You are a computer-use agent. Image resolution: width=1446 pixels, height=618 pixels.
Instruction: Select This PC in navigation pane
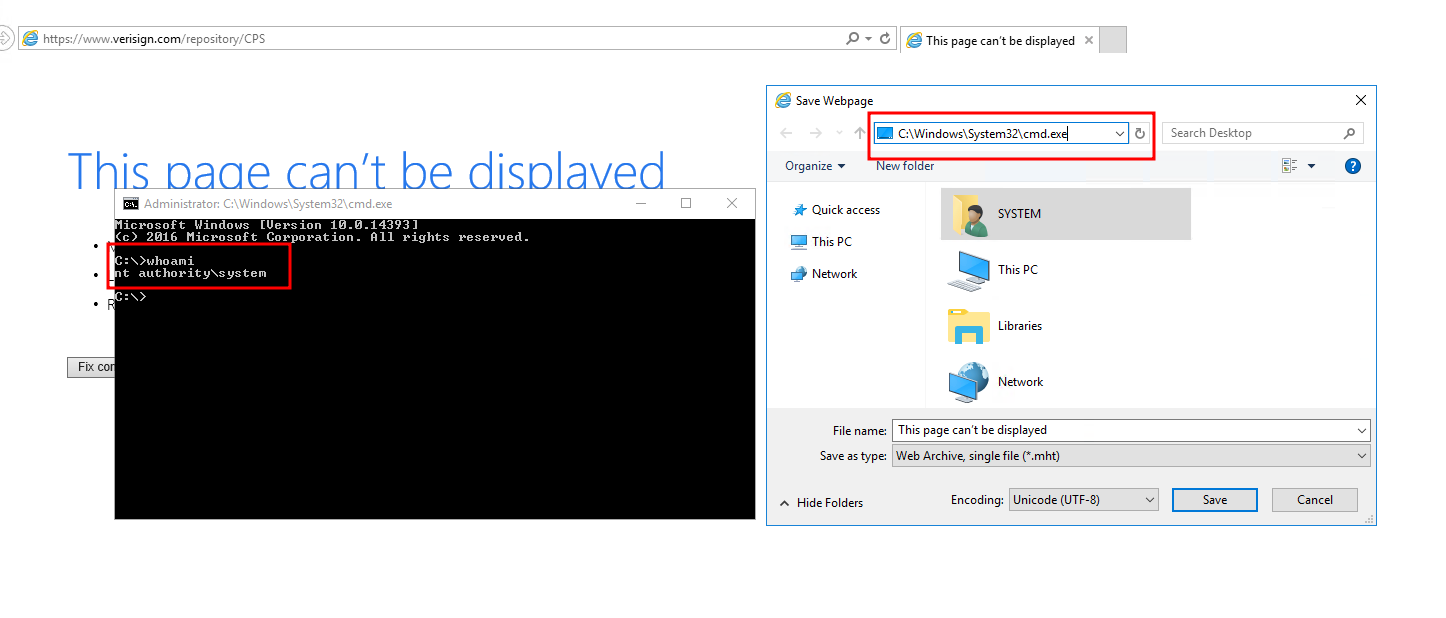pyautogui.click(x=831, y=242)
